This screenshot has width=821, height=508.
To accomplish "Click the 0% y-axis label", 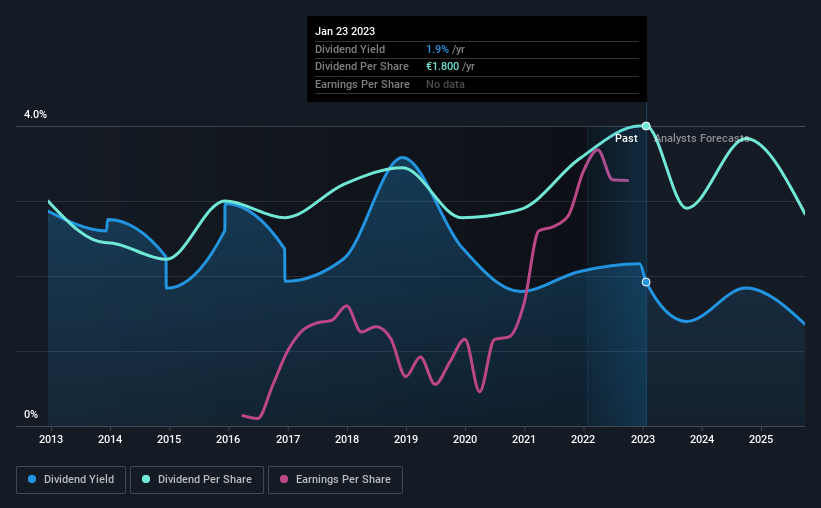I will [x=31, y=415].
